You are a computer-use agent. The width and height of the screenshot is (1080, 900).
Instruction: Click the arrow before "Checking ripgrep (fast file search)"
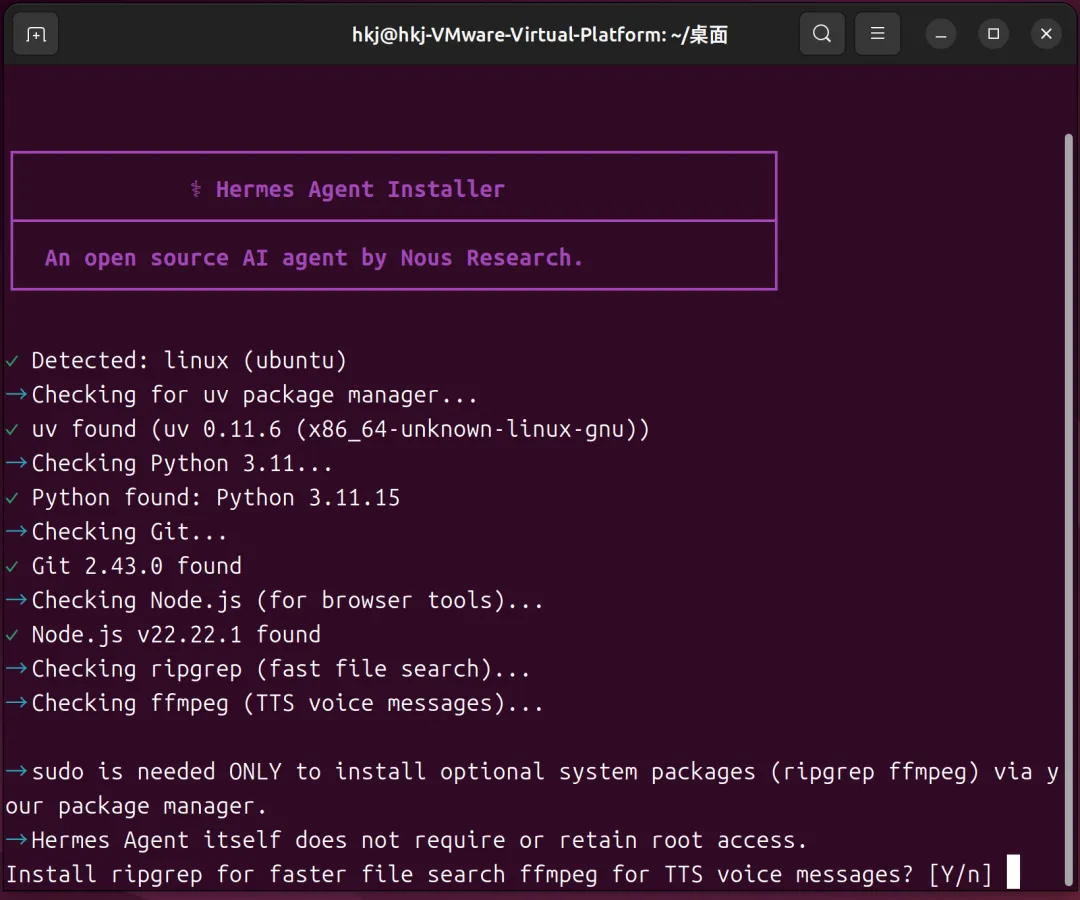coord(16,669)
